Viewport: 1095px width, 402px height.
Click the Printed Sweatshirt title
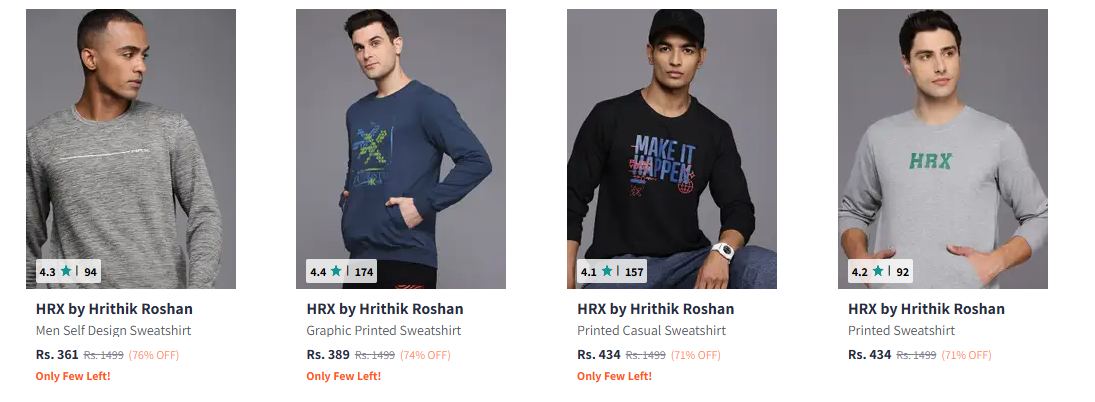point(901,331)
